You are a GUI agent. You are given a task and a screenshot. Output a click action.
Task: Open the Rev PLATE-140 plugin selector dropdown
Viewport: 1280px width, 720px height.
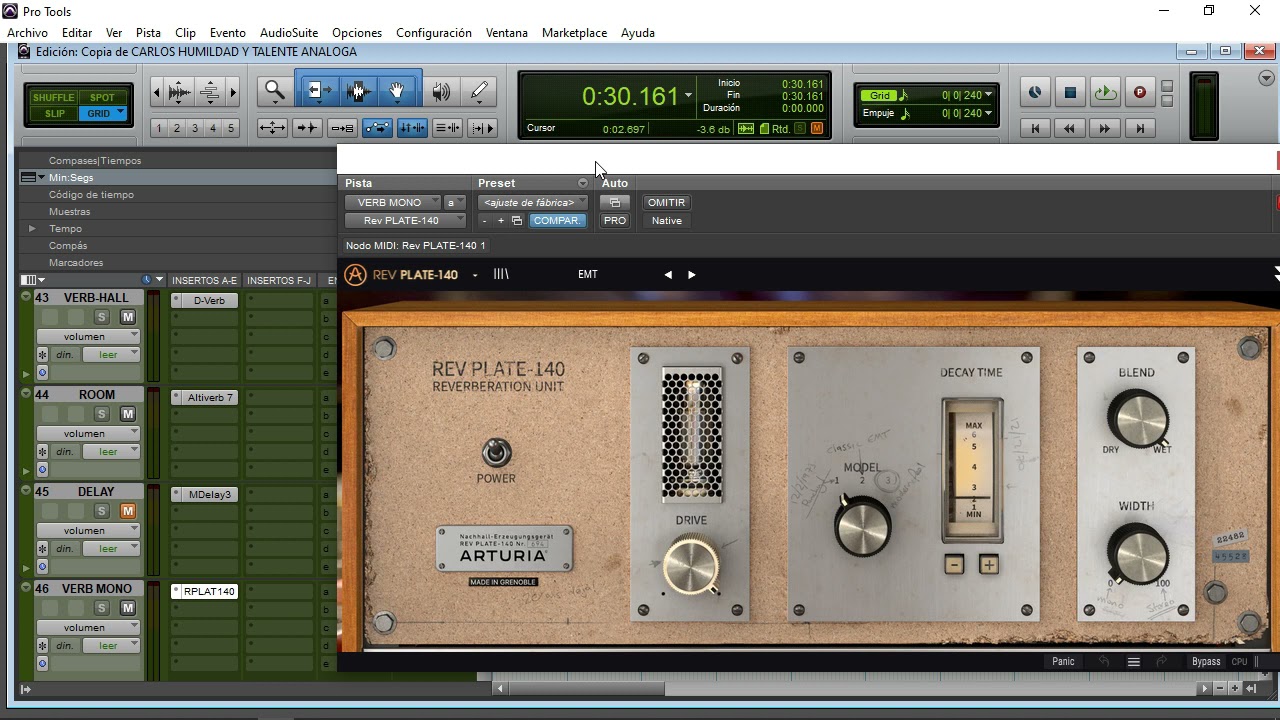[x=406, y=221]
